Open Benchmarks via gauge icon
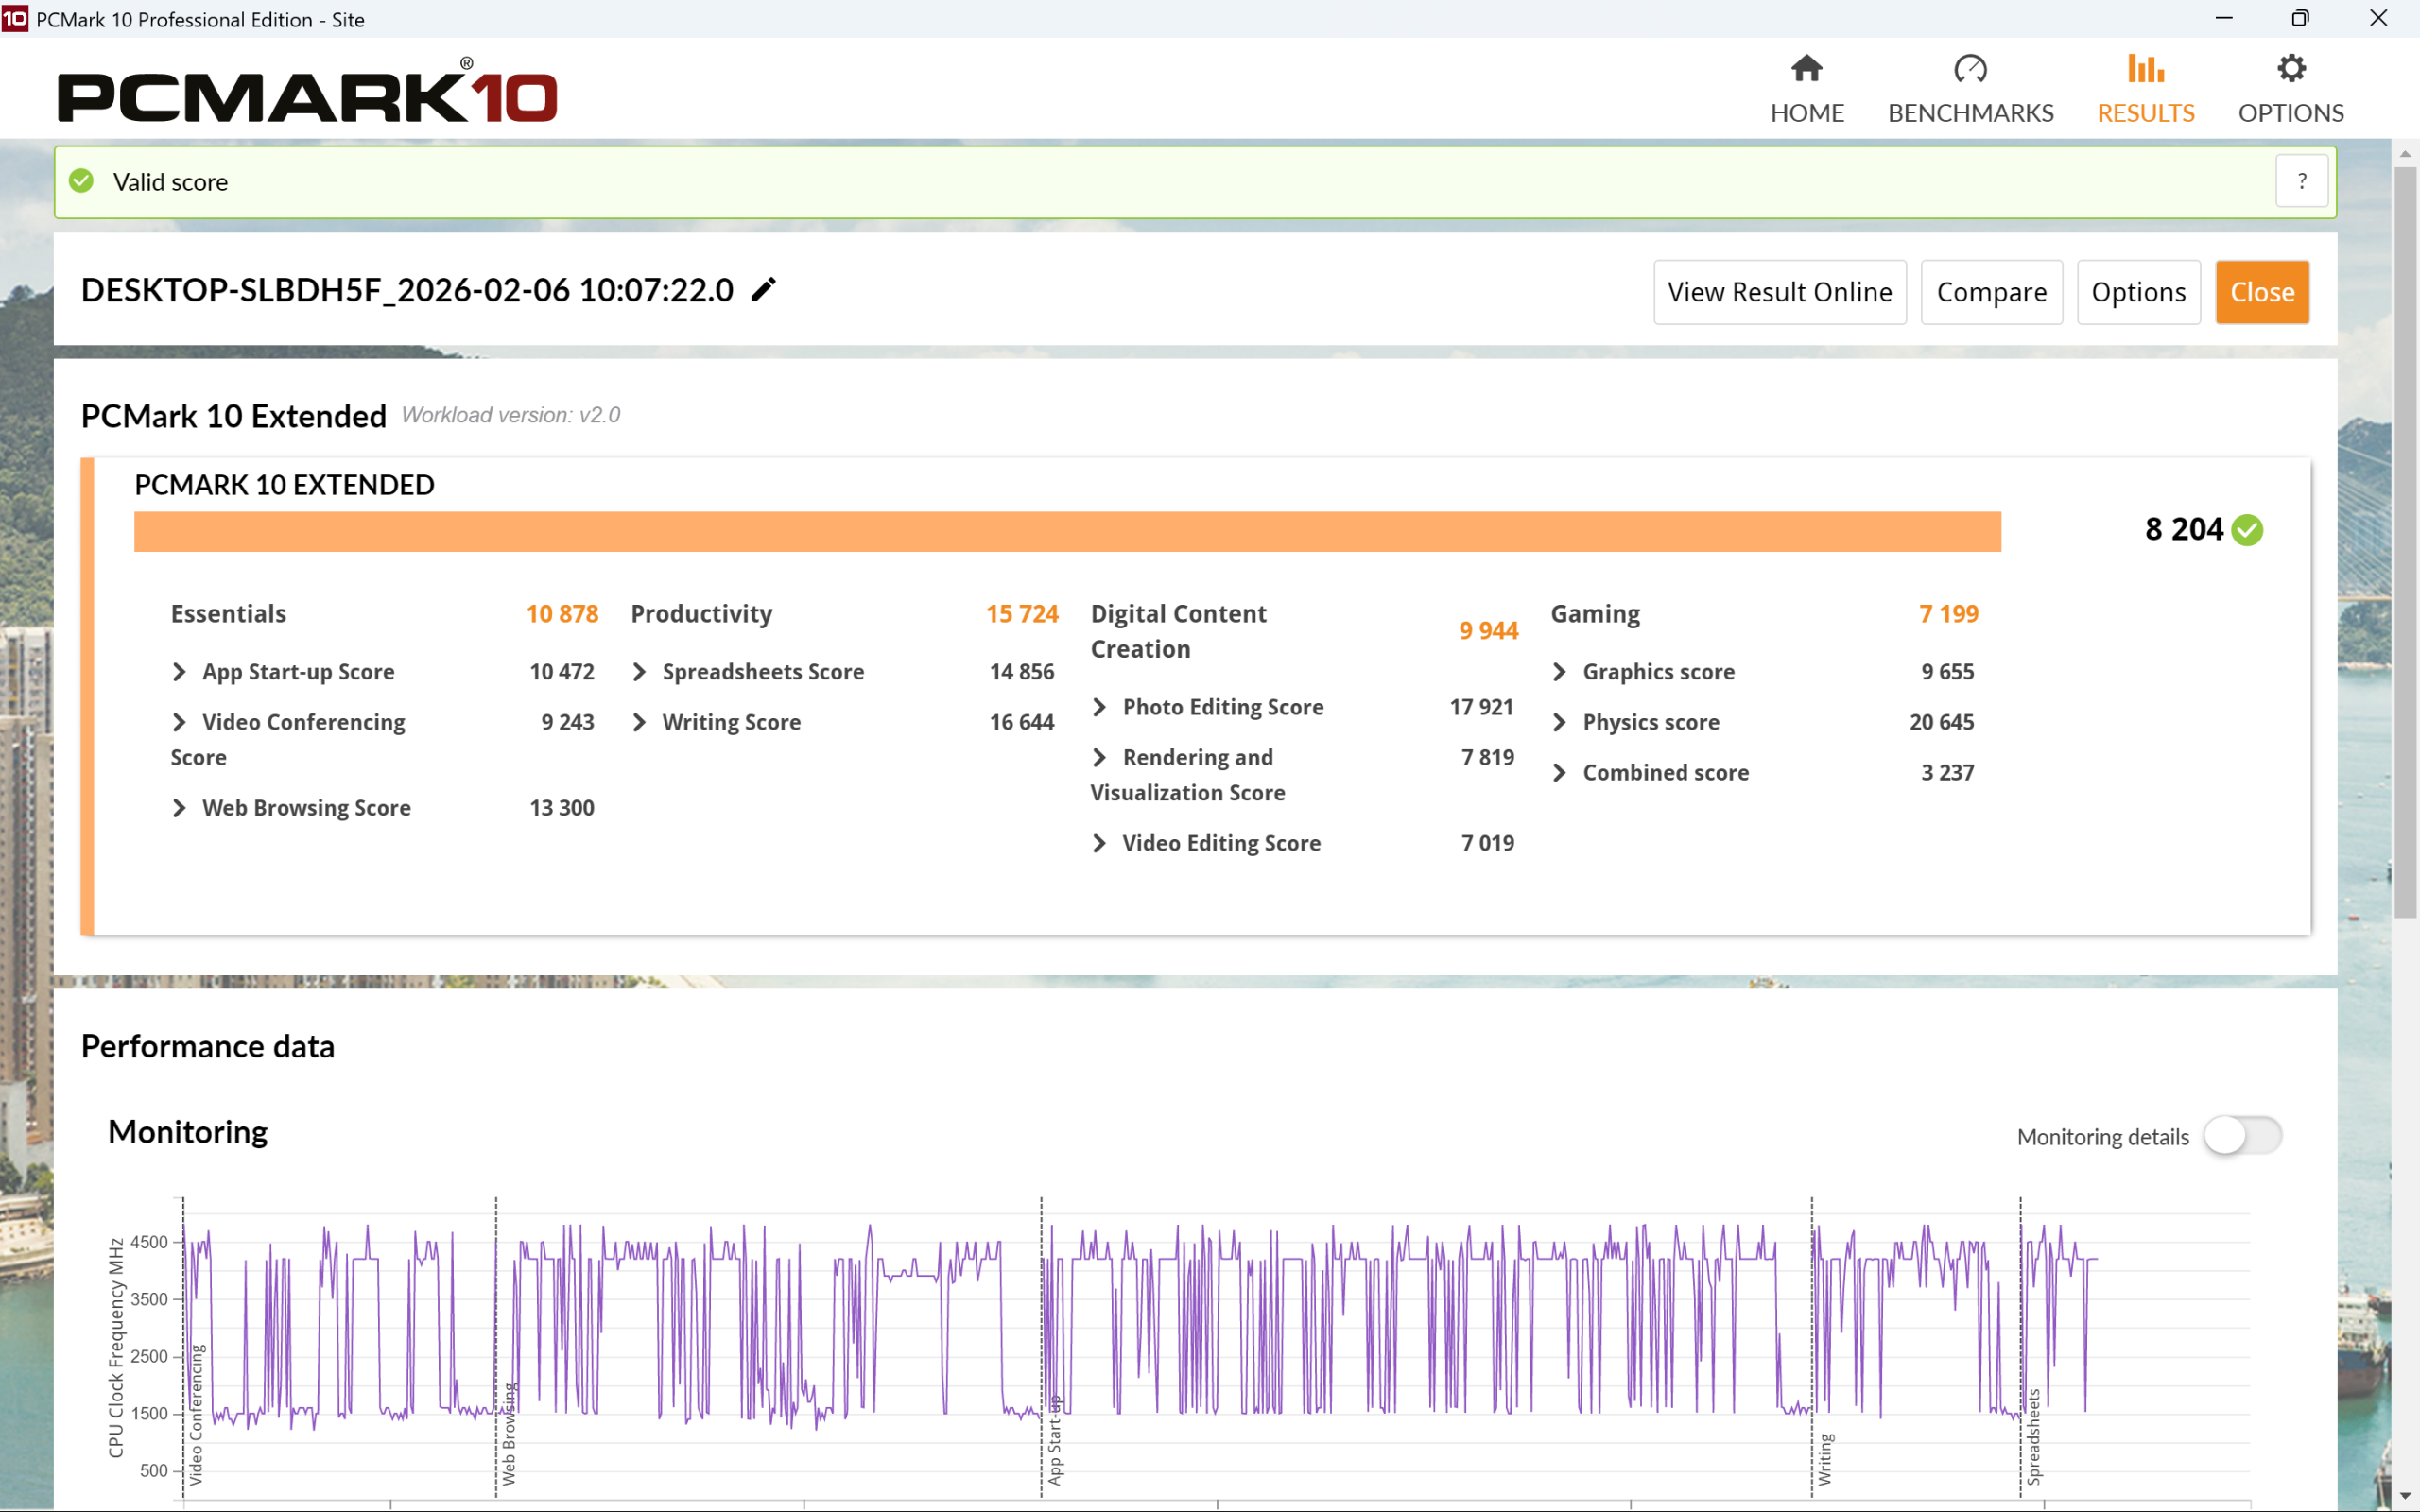 1969,69
